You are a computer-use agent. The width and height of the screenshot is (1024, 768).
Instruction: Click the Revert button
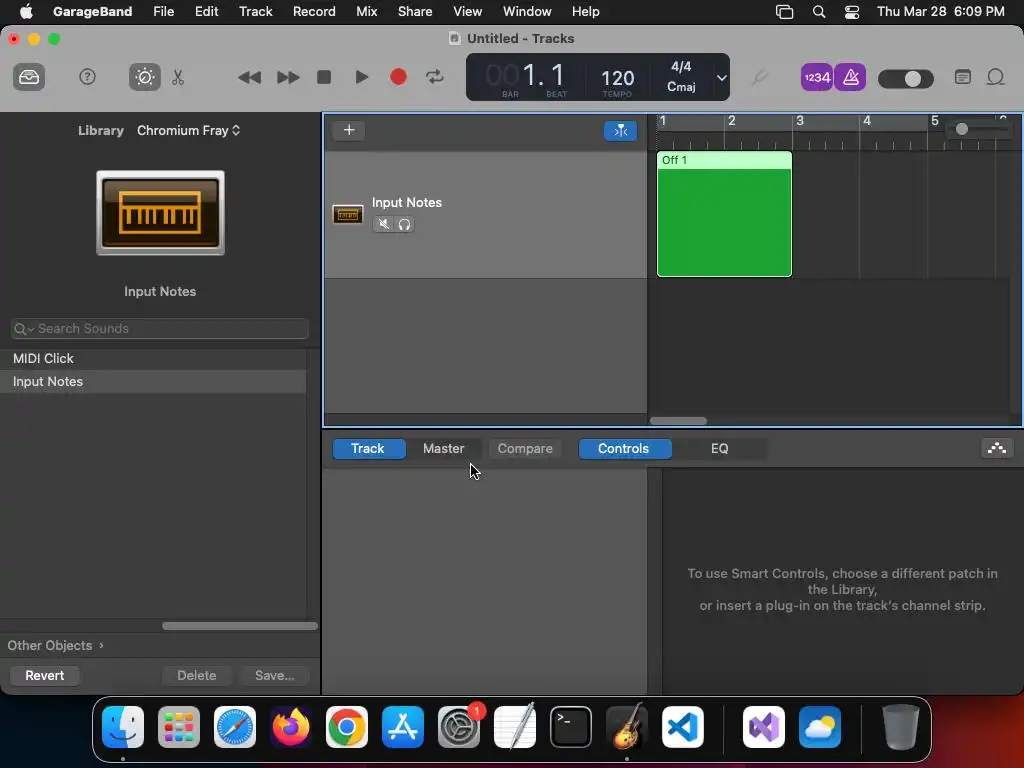pos(44,675)
